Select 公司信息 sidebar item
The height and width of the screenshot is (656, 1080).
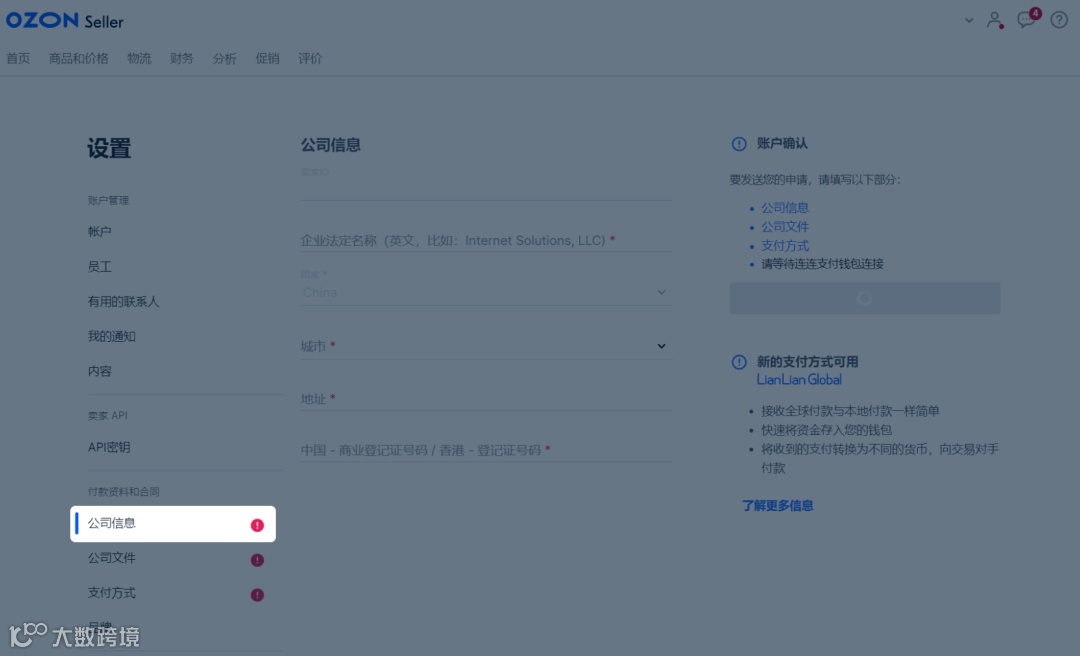coord(173,524)
